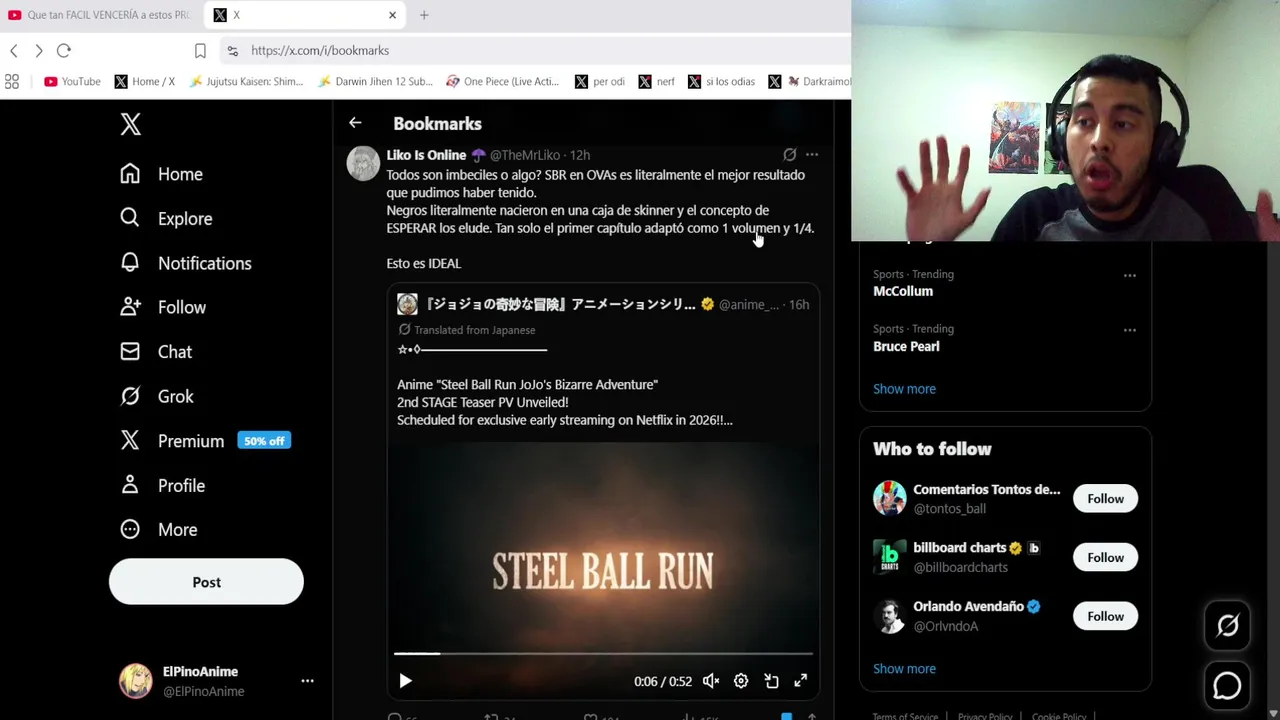Image resolution: width=1280 pixels, height=720 pixels.
Task: Reload the current page
Action: (64, 50)
